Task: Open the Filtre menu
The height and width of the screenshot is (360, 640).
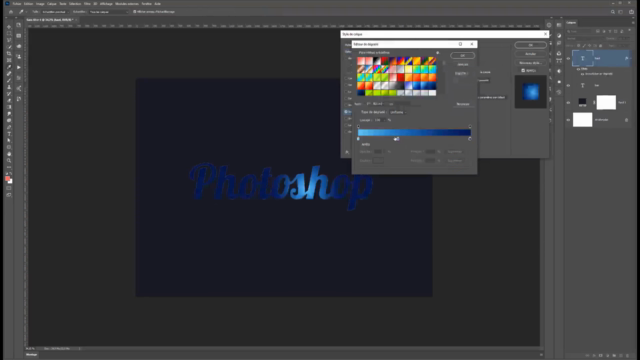Action: point(87,4)
